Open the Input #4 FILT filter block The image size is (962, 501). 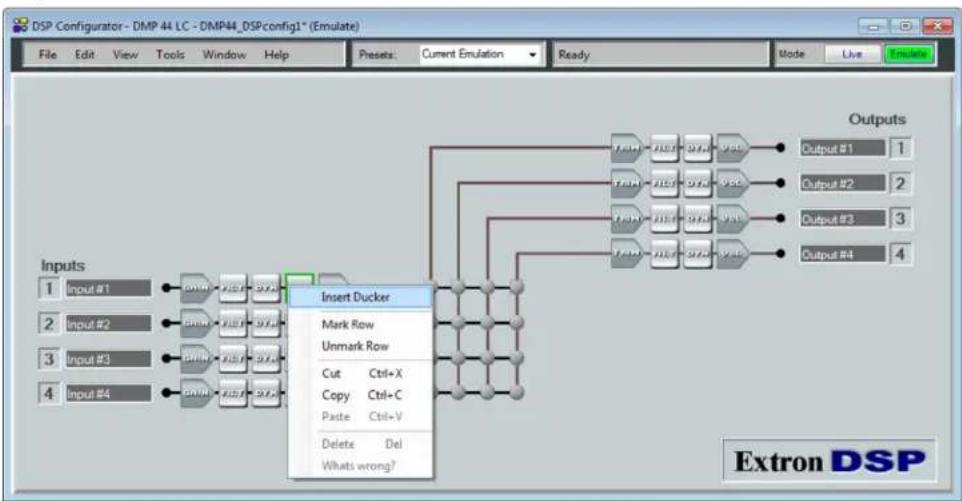pos(233,393)
